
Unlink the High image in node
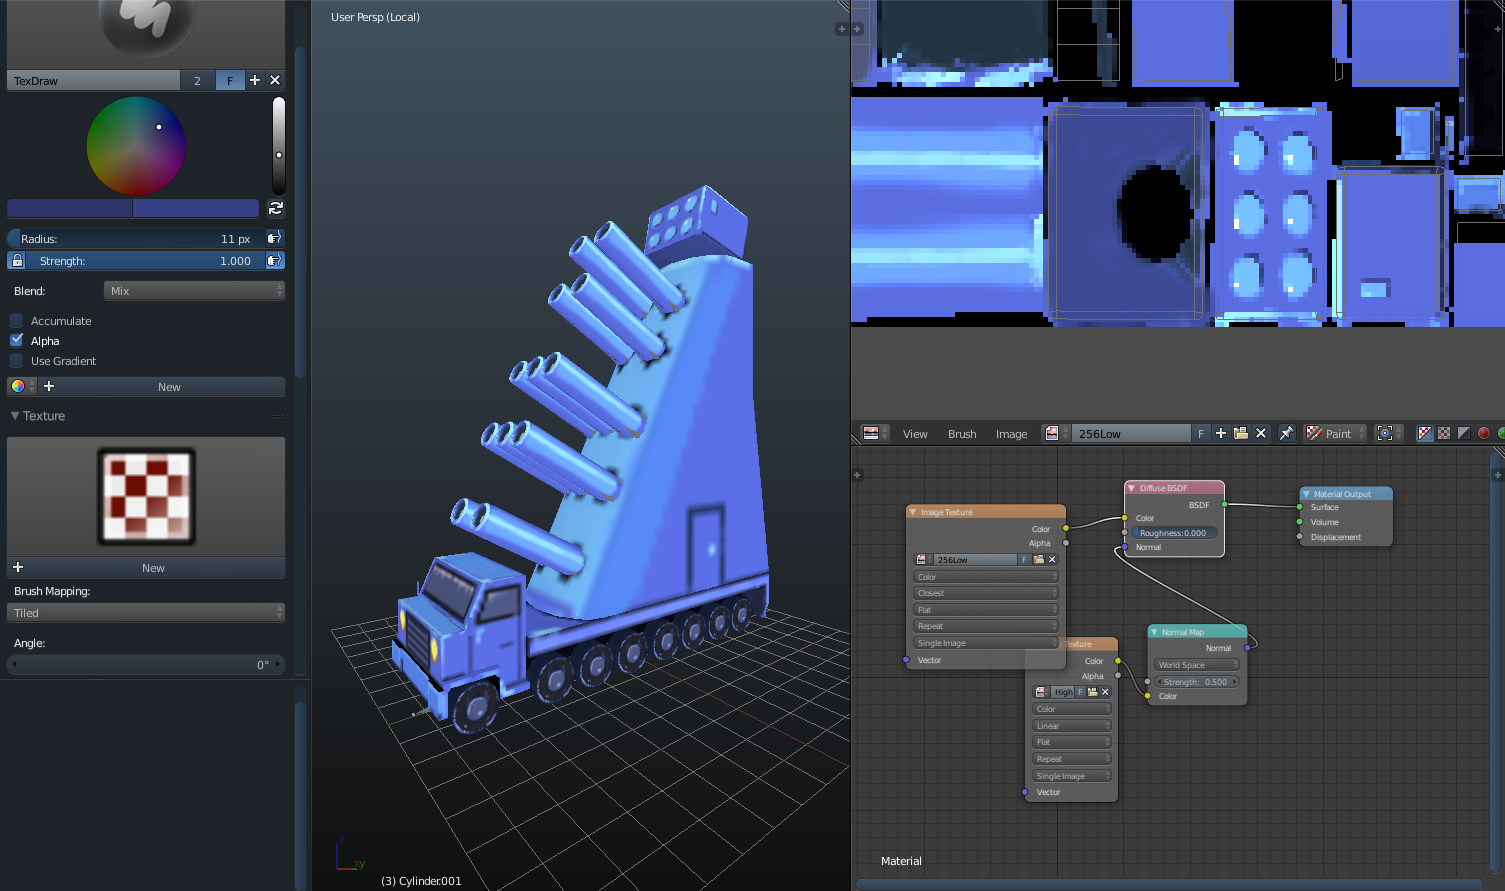(1105, 692)
